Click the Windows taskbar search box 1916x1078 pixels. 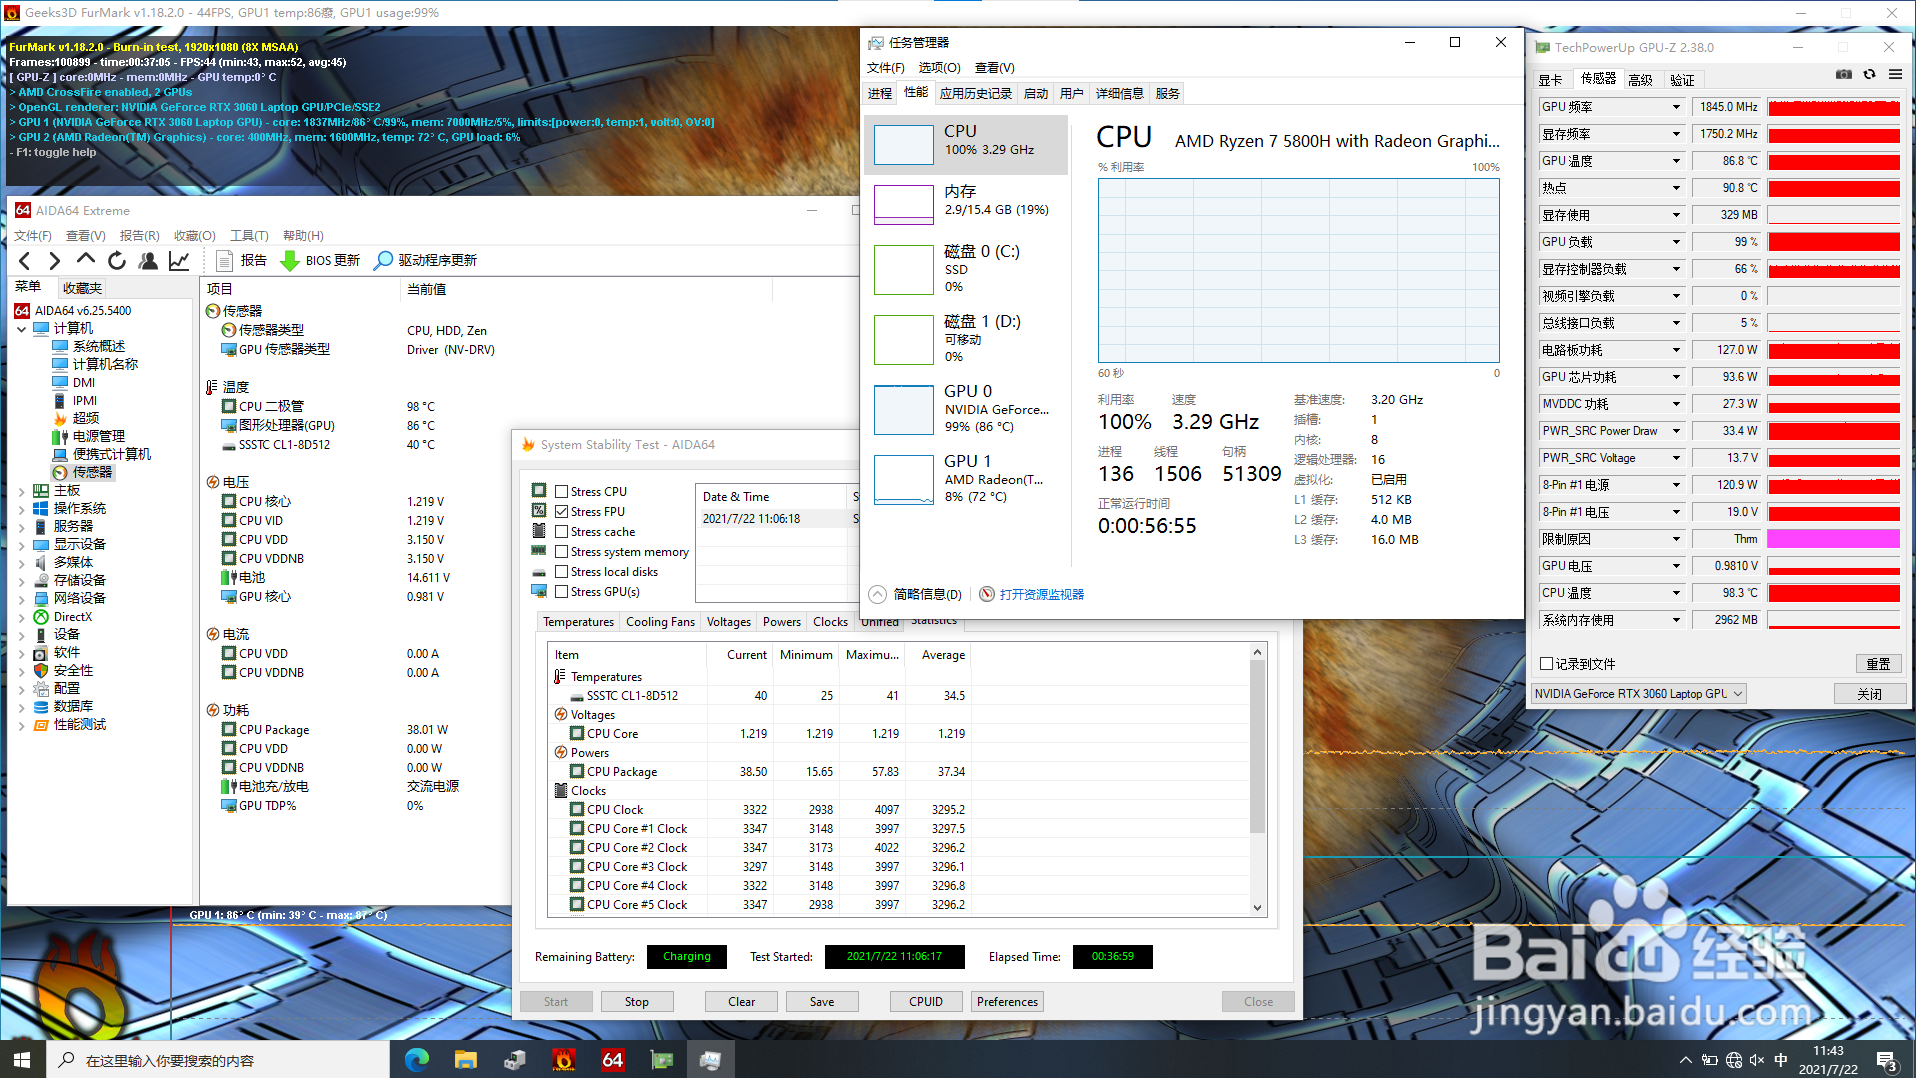tap(217, 1060)
